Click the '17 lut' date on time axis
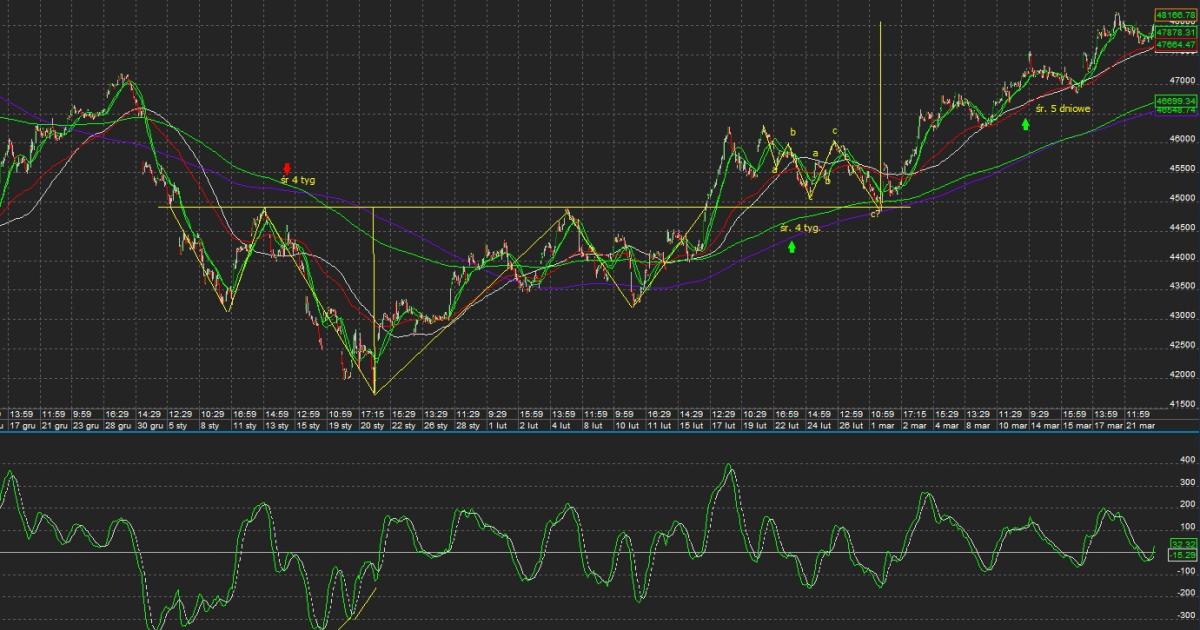Screen dimensions: 1200x630 (723, 425)
